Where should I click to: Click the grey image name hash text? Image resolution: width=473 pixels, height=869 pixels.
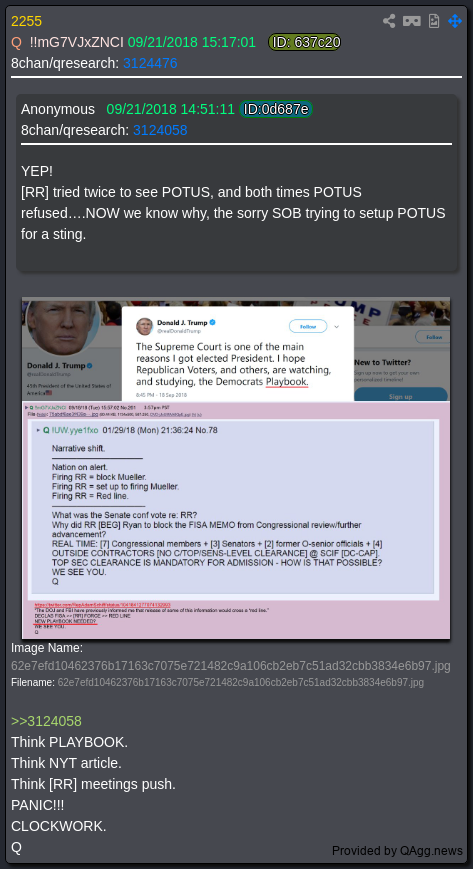pos(231,666)
